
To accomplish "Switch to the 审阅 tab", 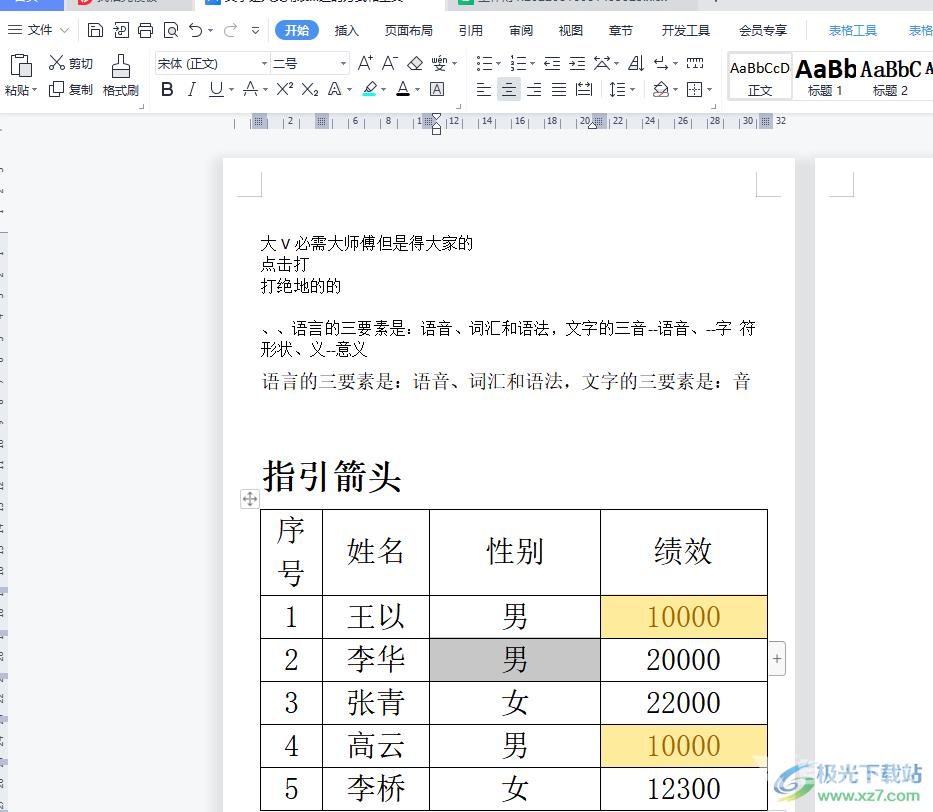I will 521,30.
